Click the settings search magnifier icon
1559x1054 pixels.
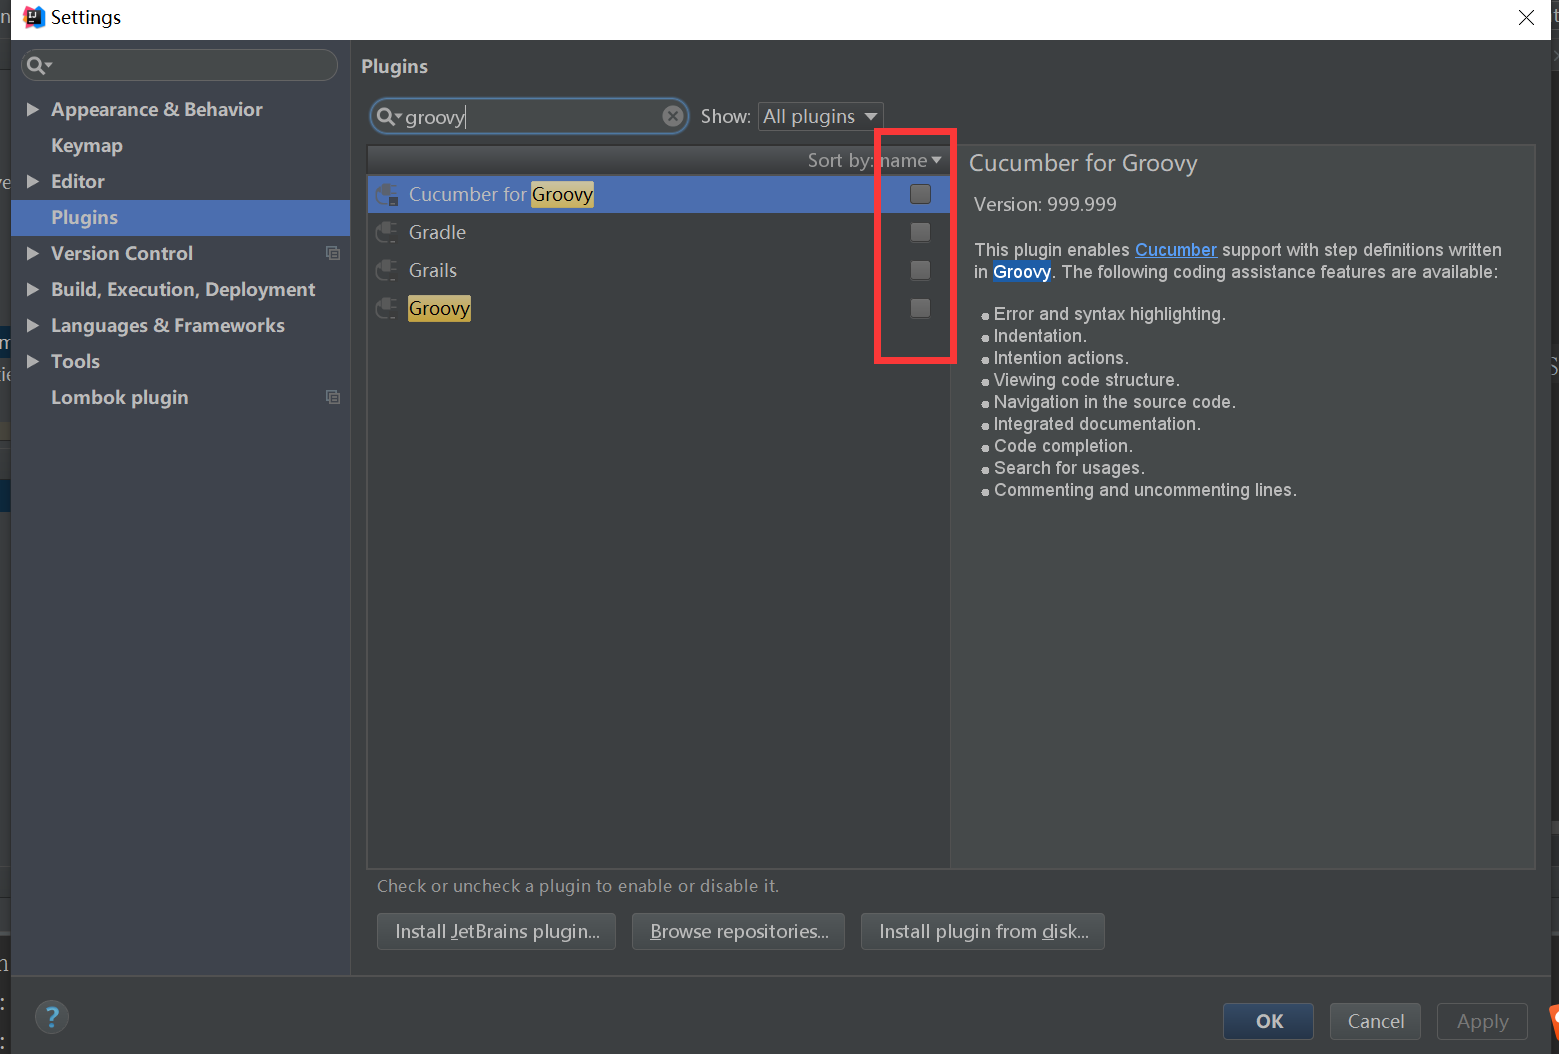(x=37, y=65)
